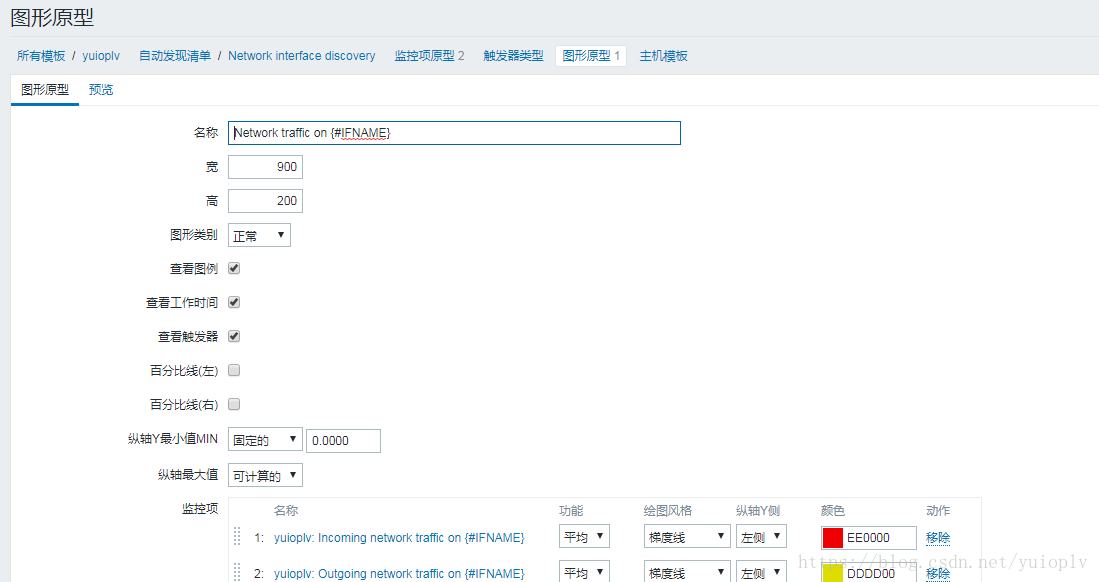Open Outgoing network traffic item link

[399, 573]
